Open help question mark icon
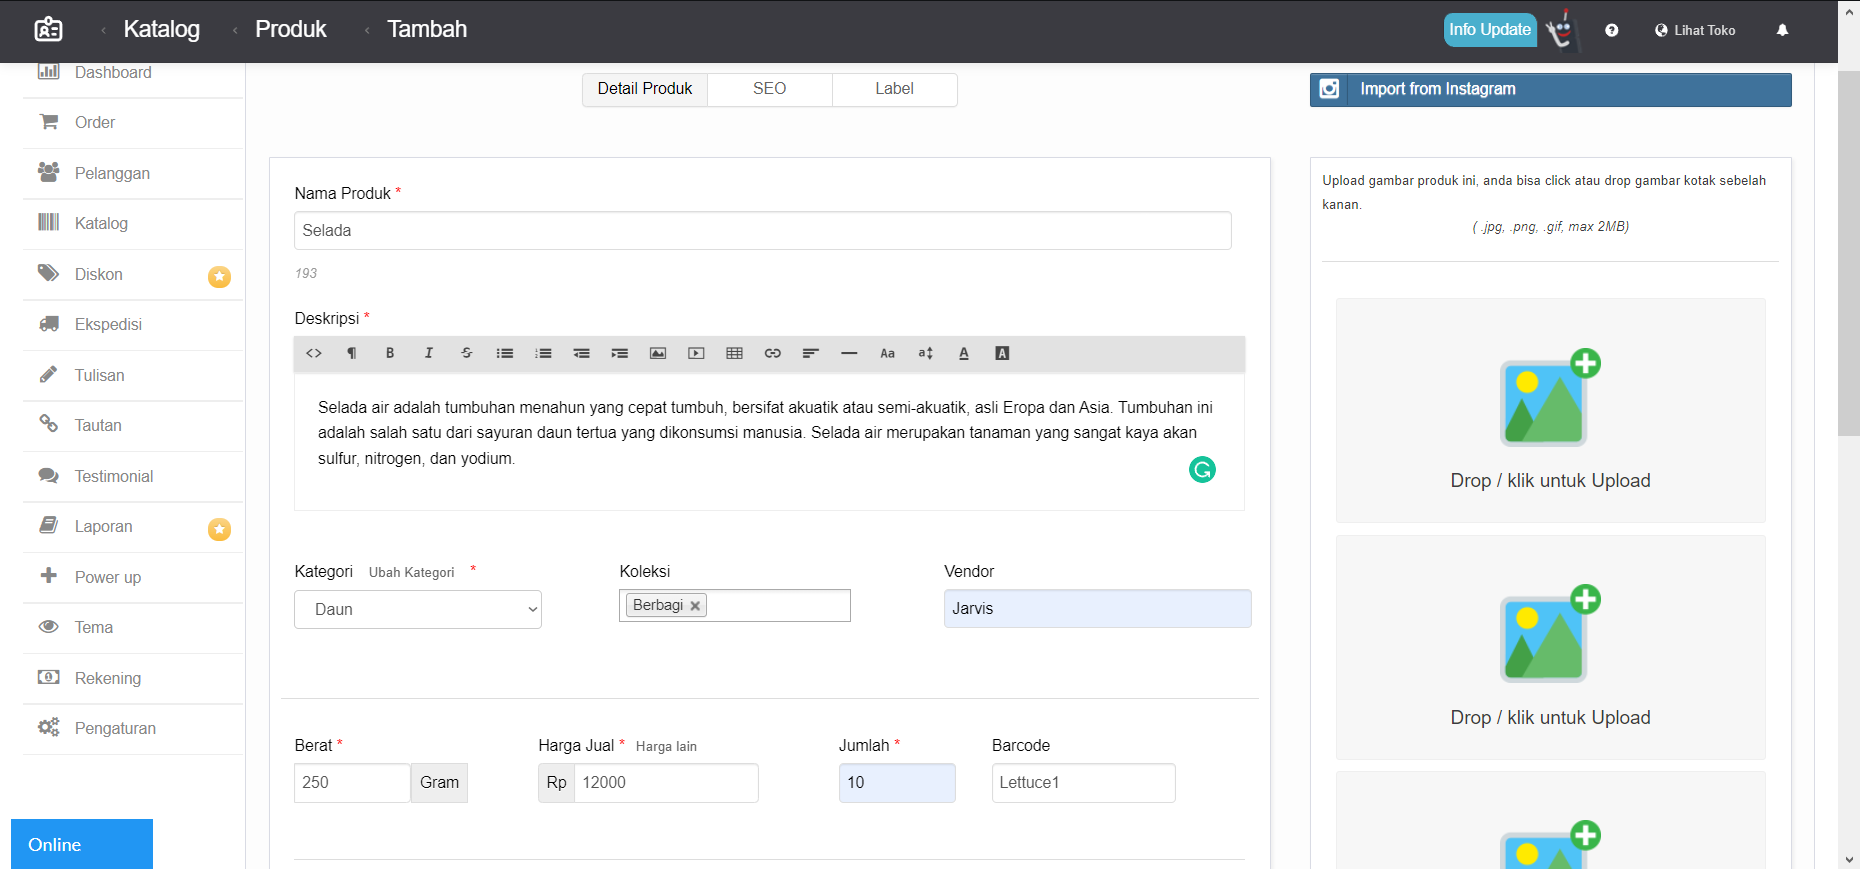The height and width of the screenshot is (869, 1860). point(1612,30)
